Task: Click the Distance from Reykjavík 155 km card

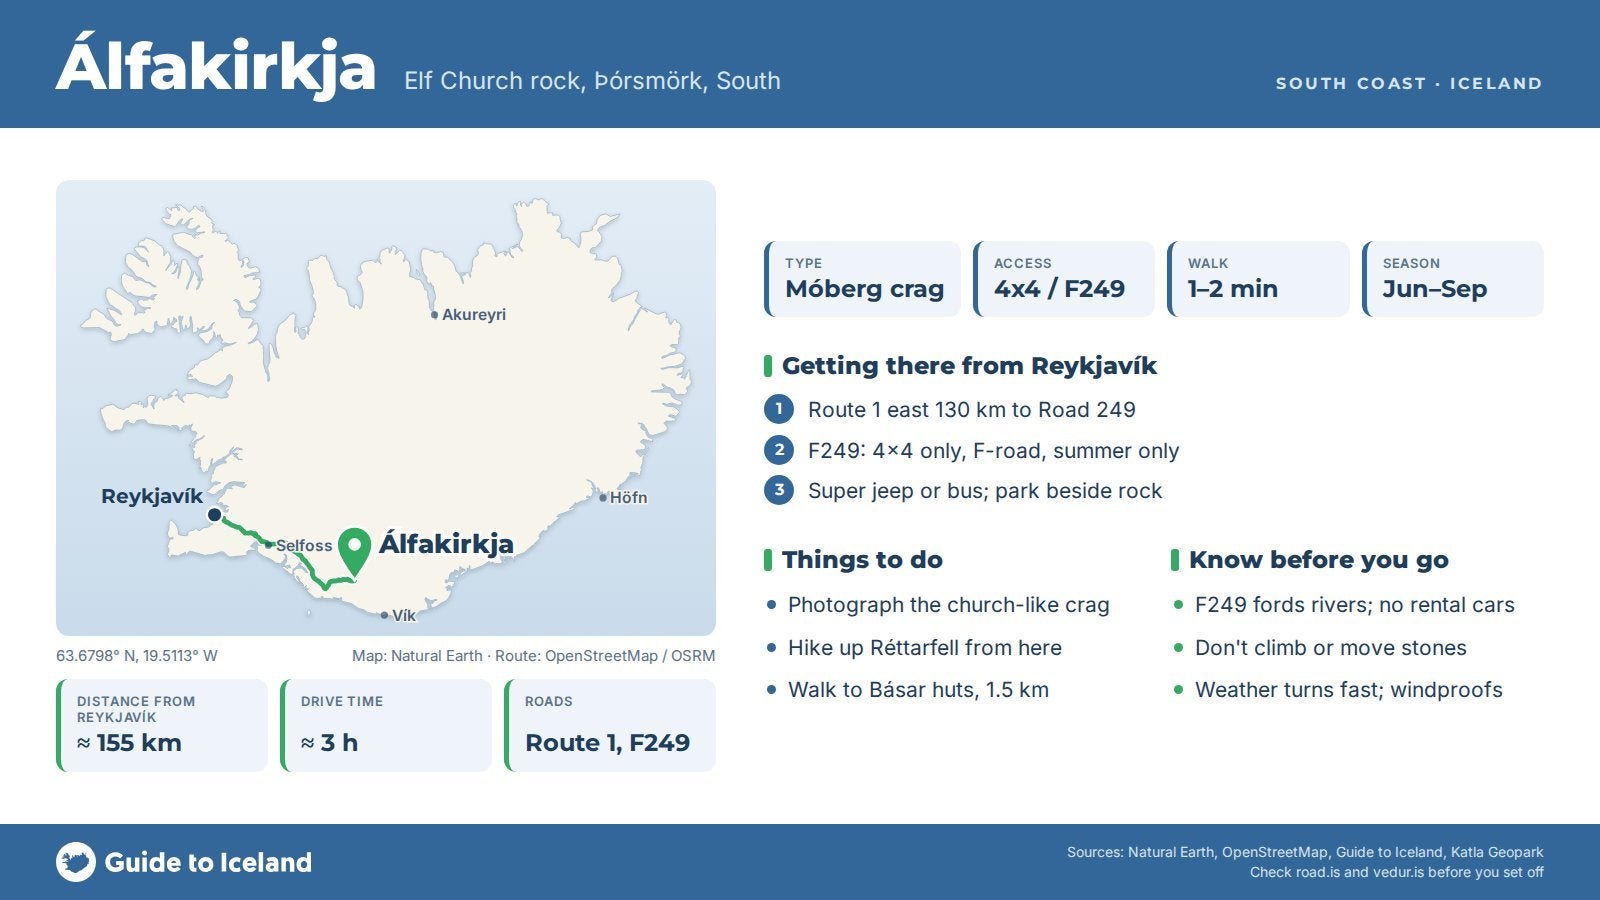Action: (162, 725)
